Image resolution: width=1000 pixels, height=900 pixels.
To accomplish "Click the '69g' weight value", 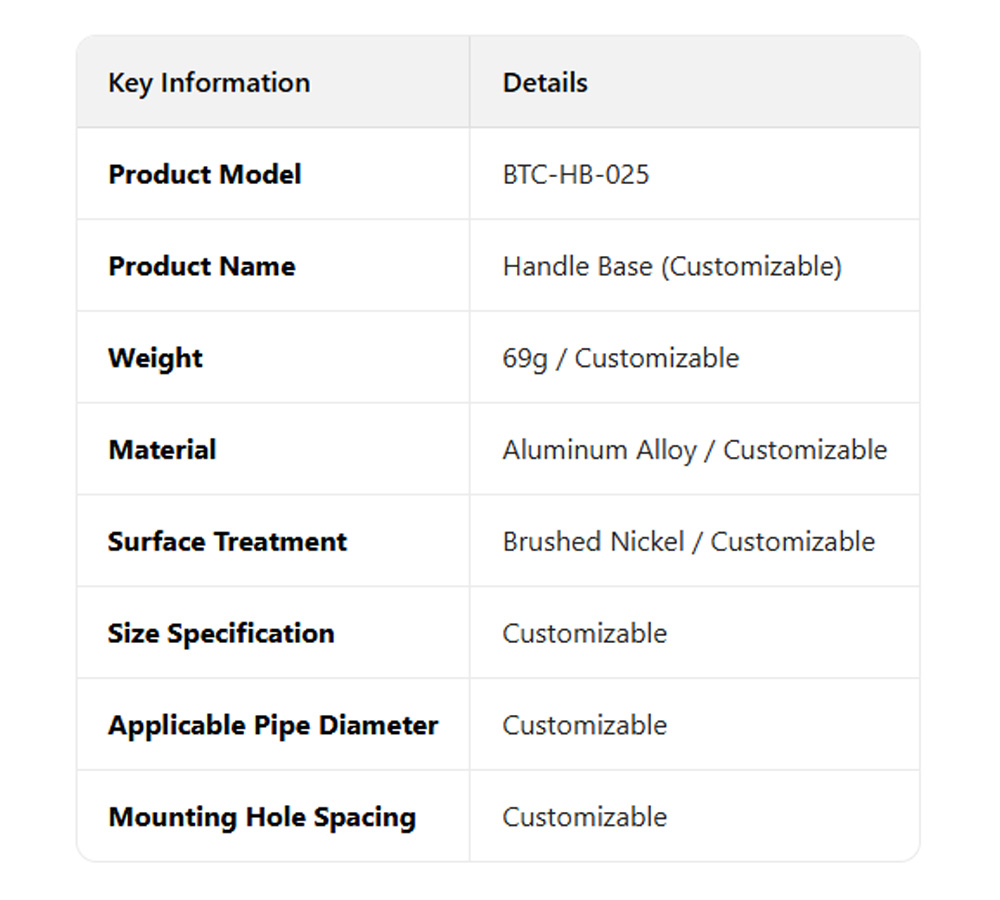I will tap(525, 359).
